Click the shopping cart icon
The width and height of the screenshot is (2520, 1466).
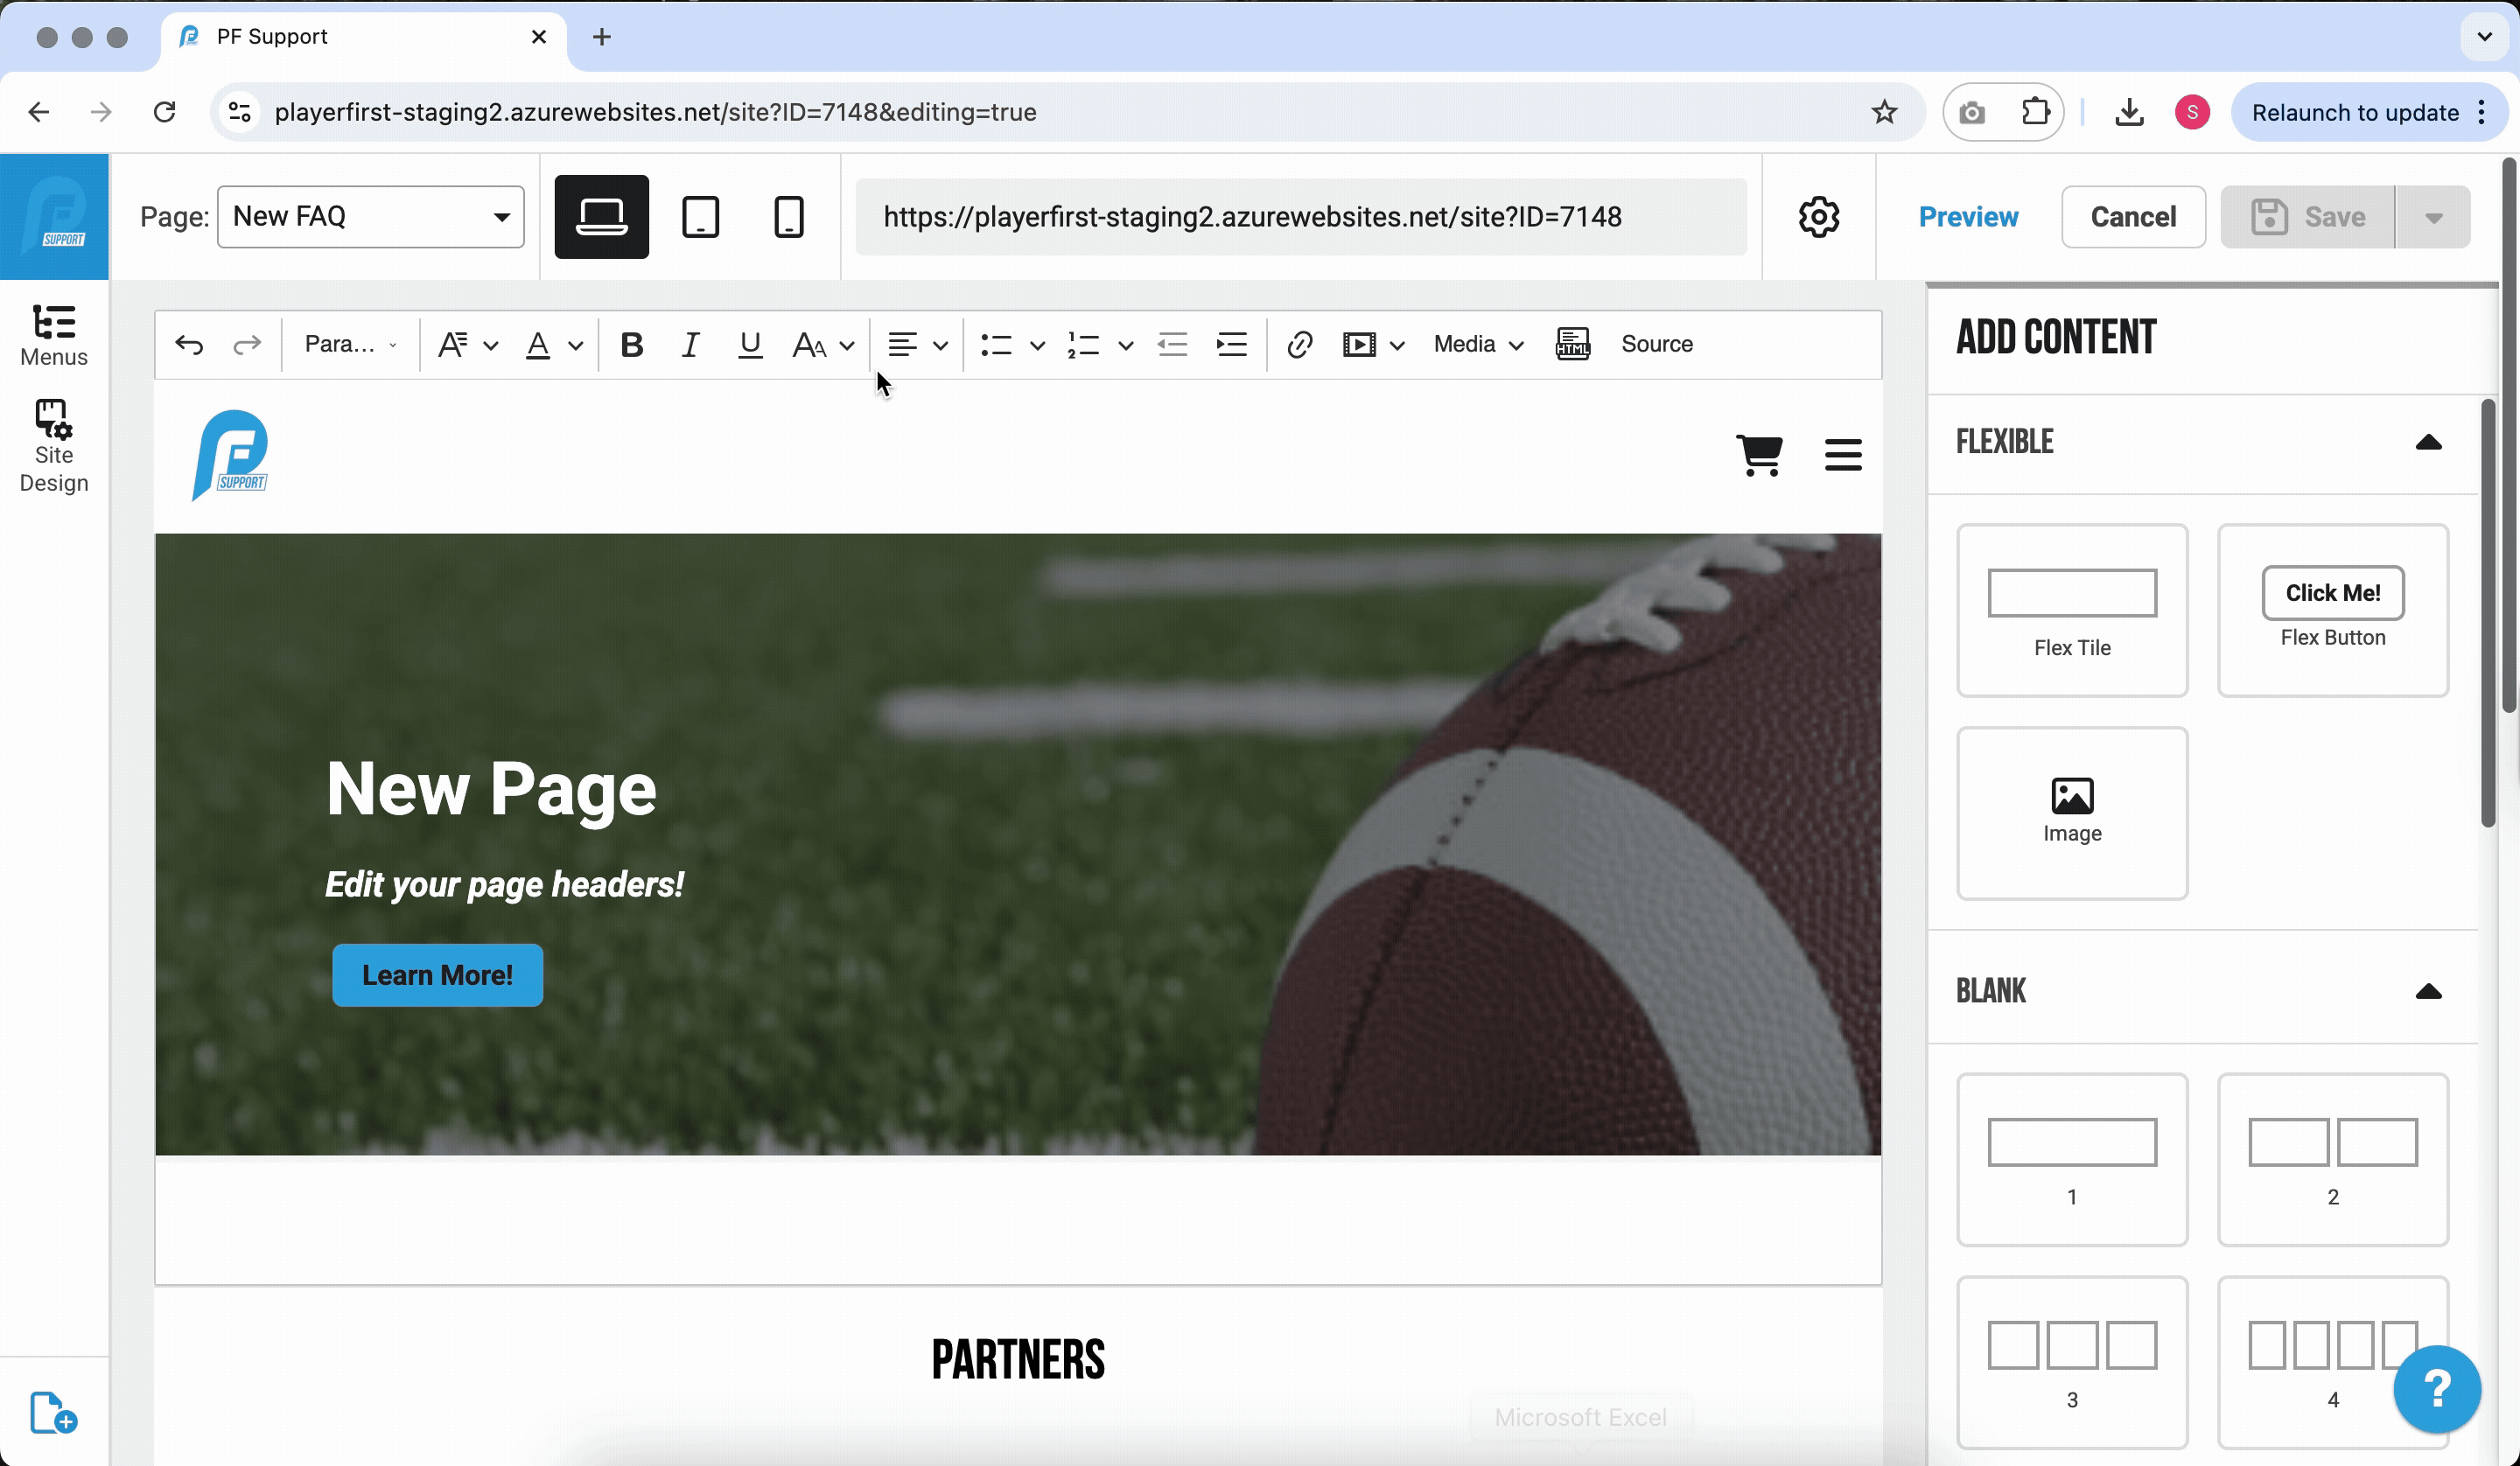[1759, 455]
